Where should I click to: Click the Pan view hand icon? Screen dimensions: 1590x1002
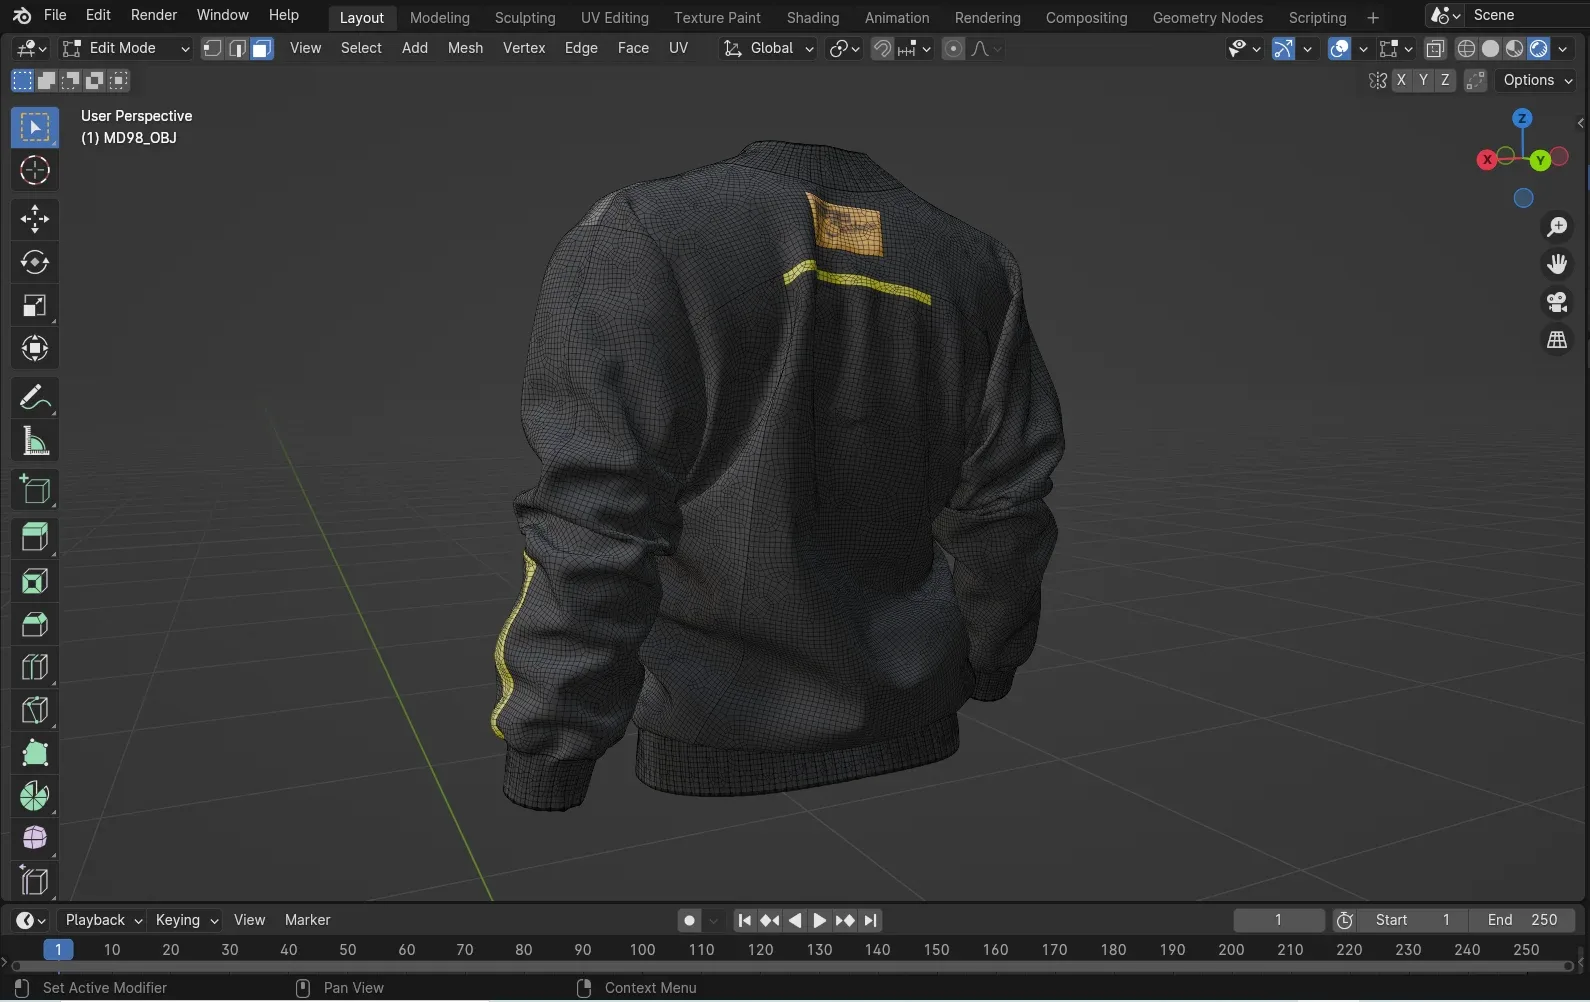pos(1557,264)
